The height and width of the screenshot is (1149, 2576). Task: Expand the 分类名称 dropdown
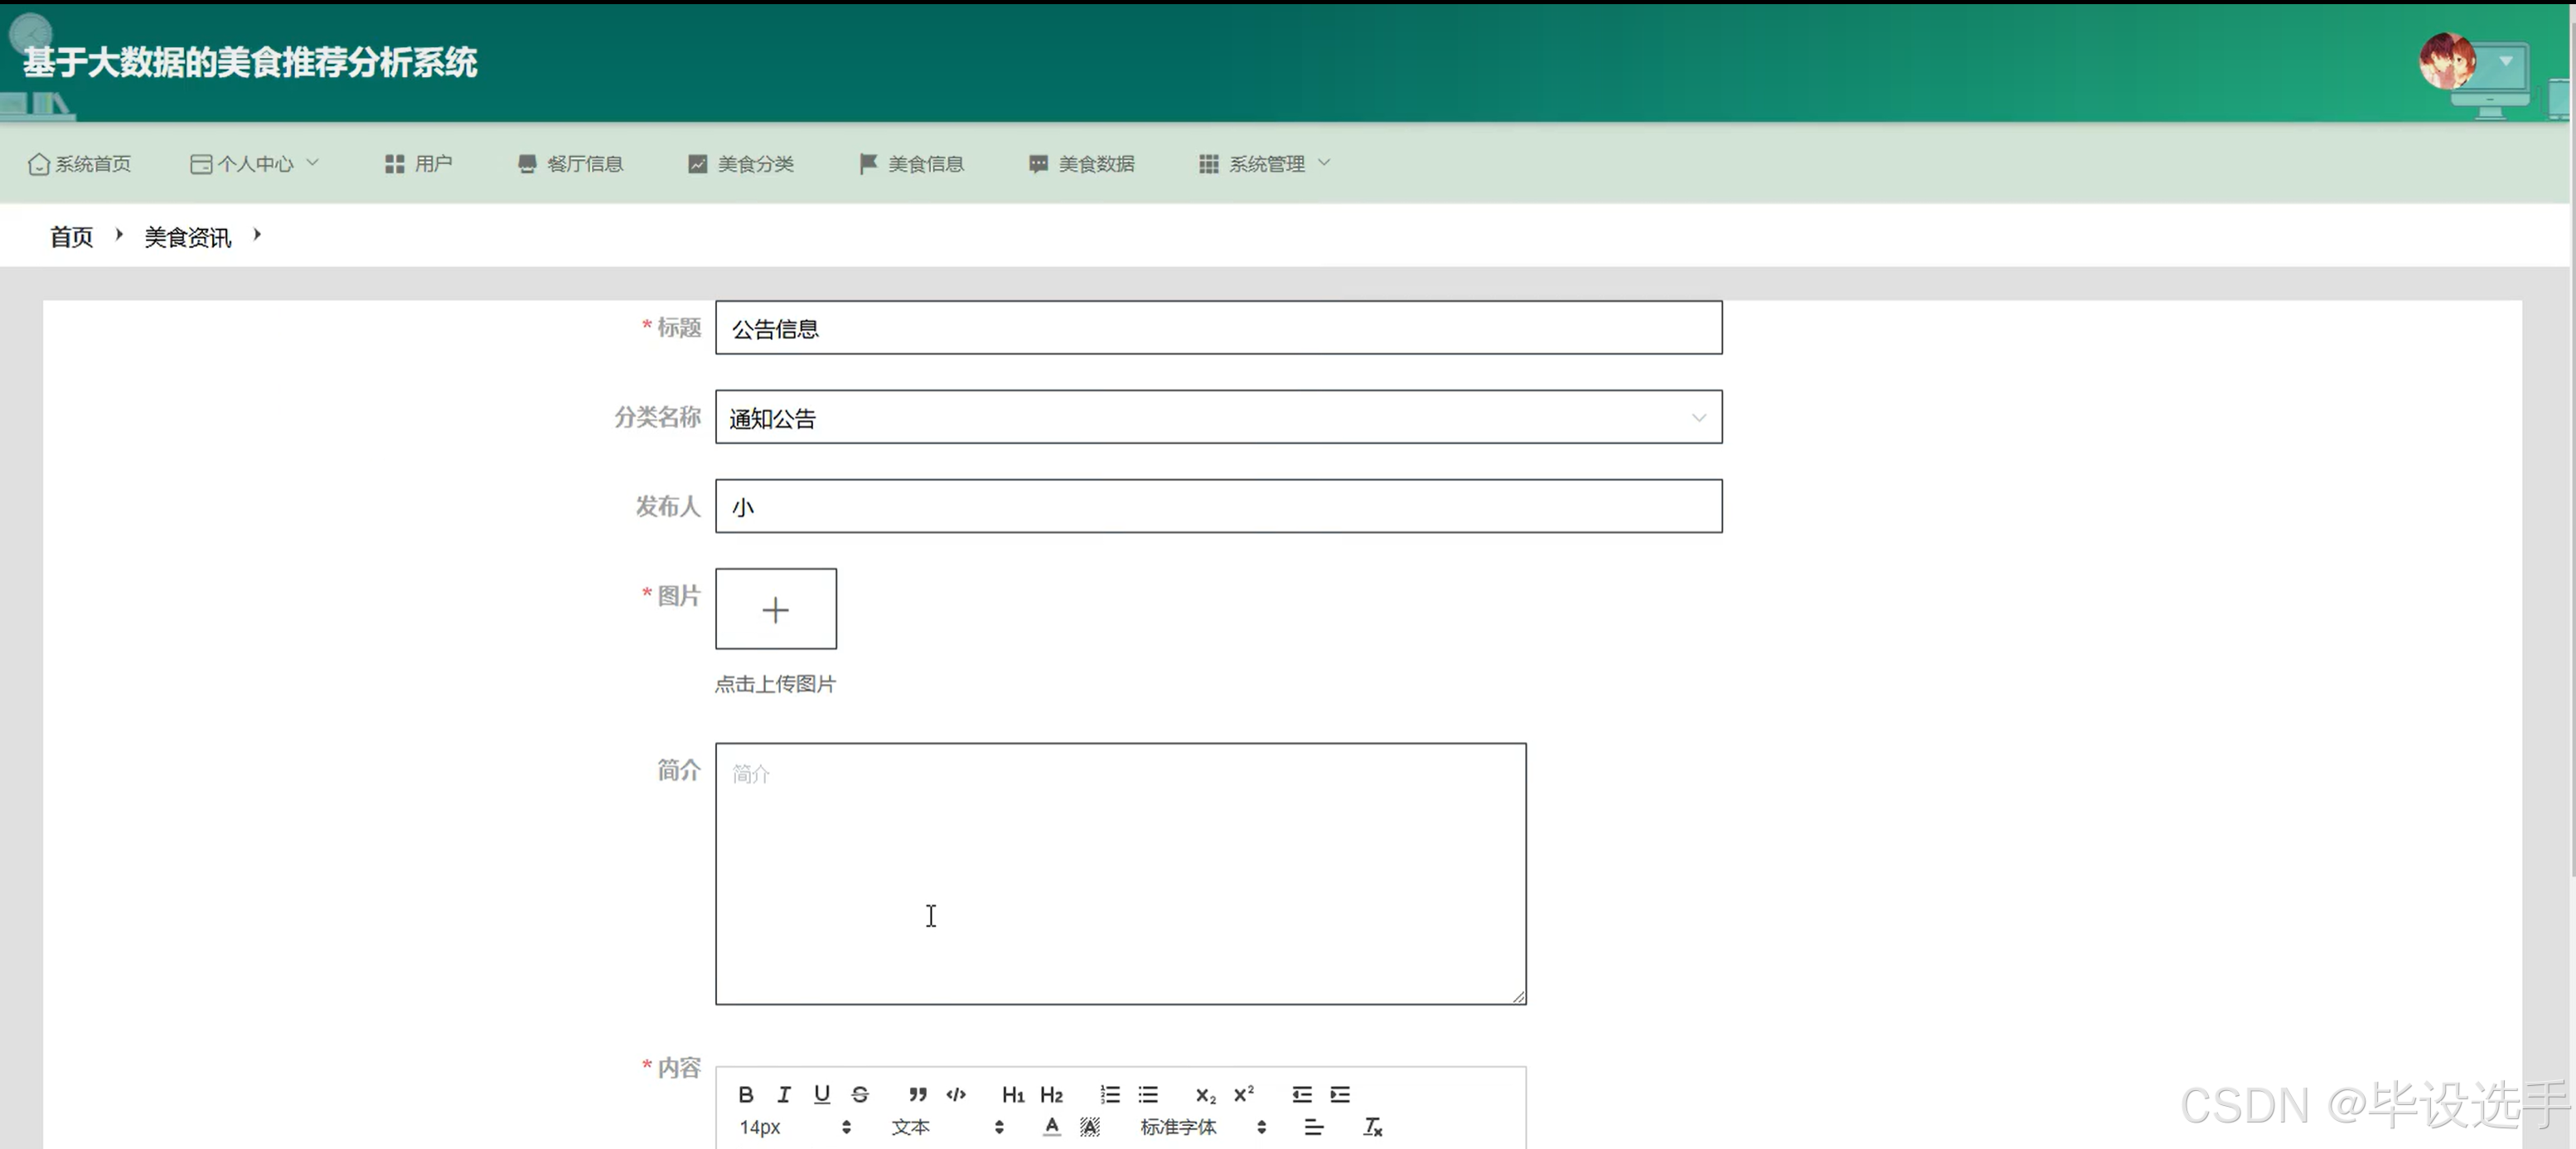(1698, 417)
